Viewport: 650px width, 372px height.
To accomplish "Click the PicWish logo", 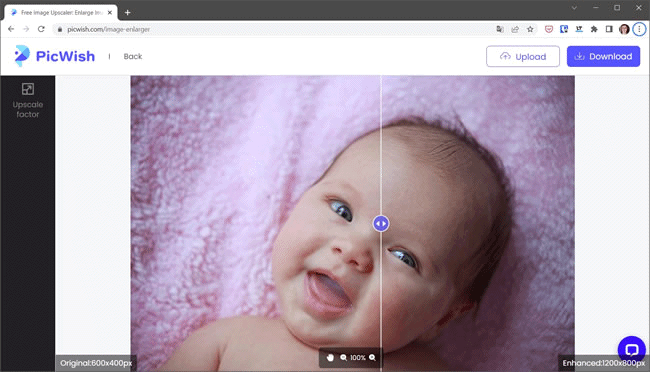I will click(54, 56).
